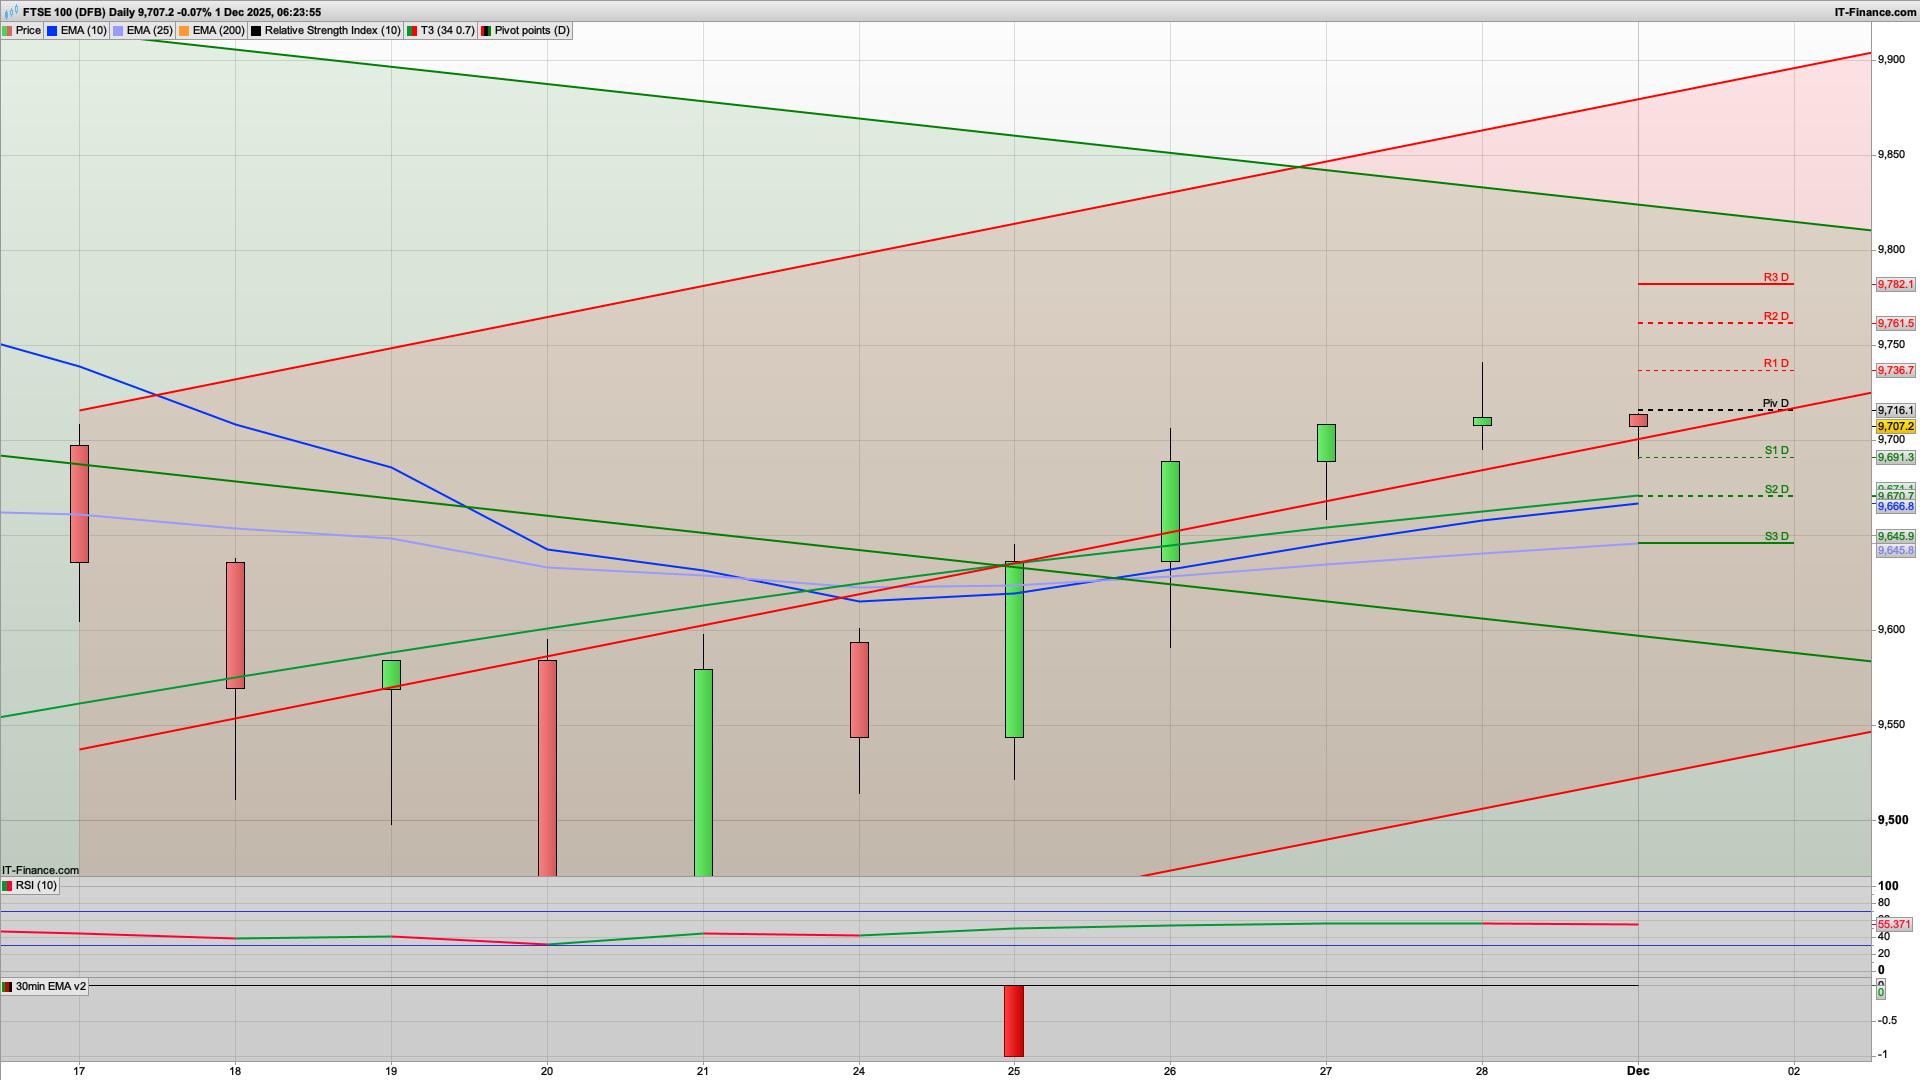The width and height of the screenshot is (1920, 1080).
Task: Select the red histogram bar under November 25
Action: pos(1014,1020)
